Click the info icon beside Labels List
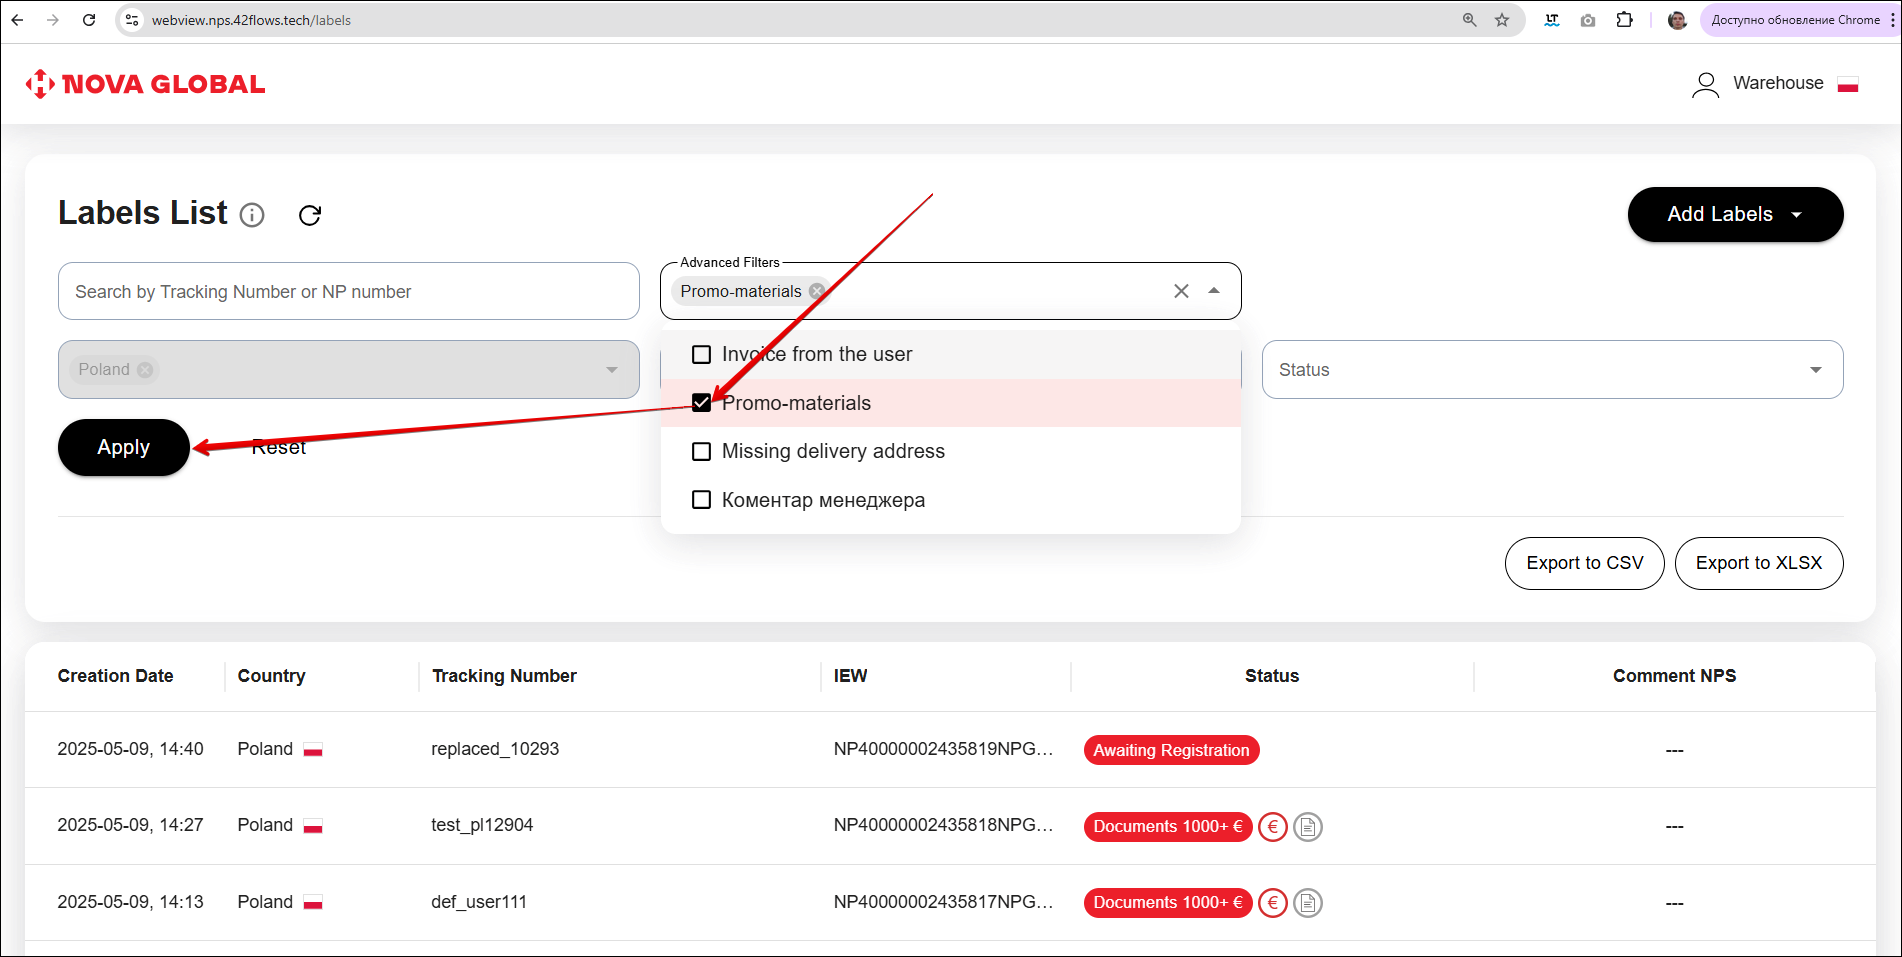This screenshot has height=957, width=1902. point(252,215)
